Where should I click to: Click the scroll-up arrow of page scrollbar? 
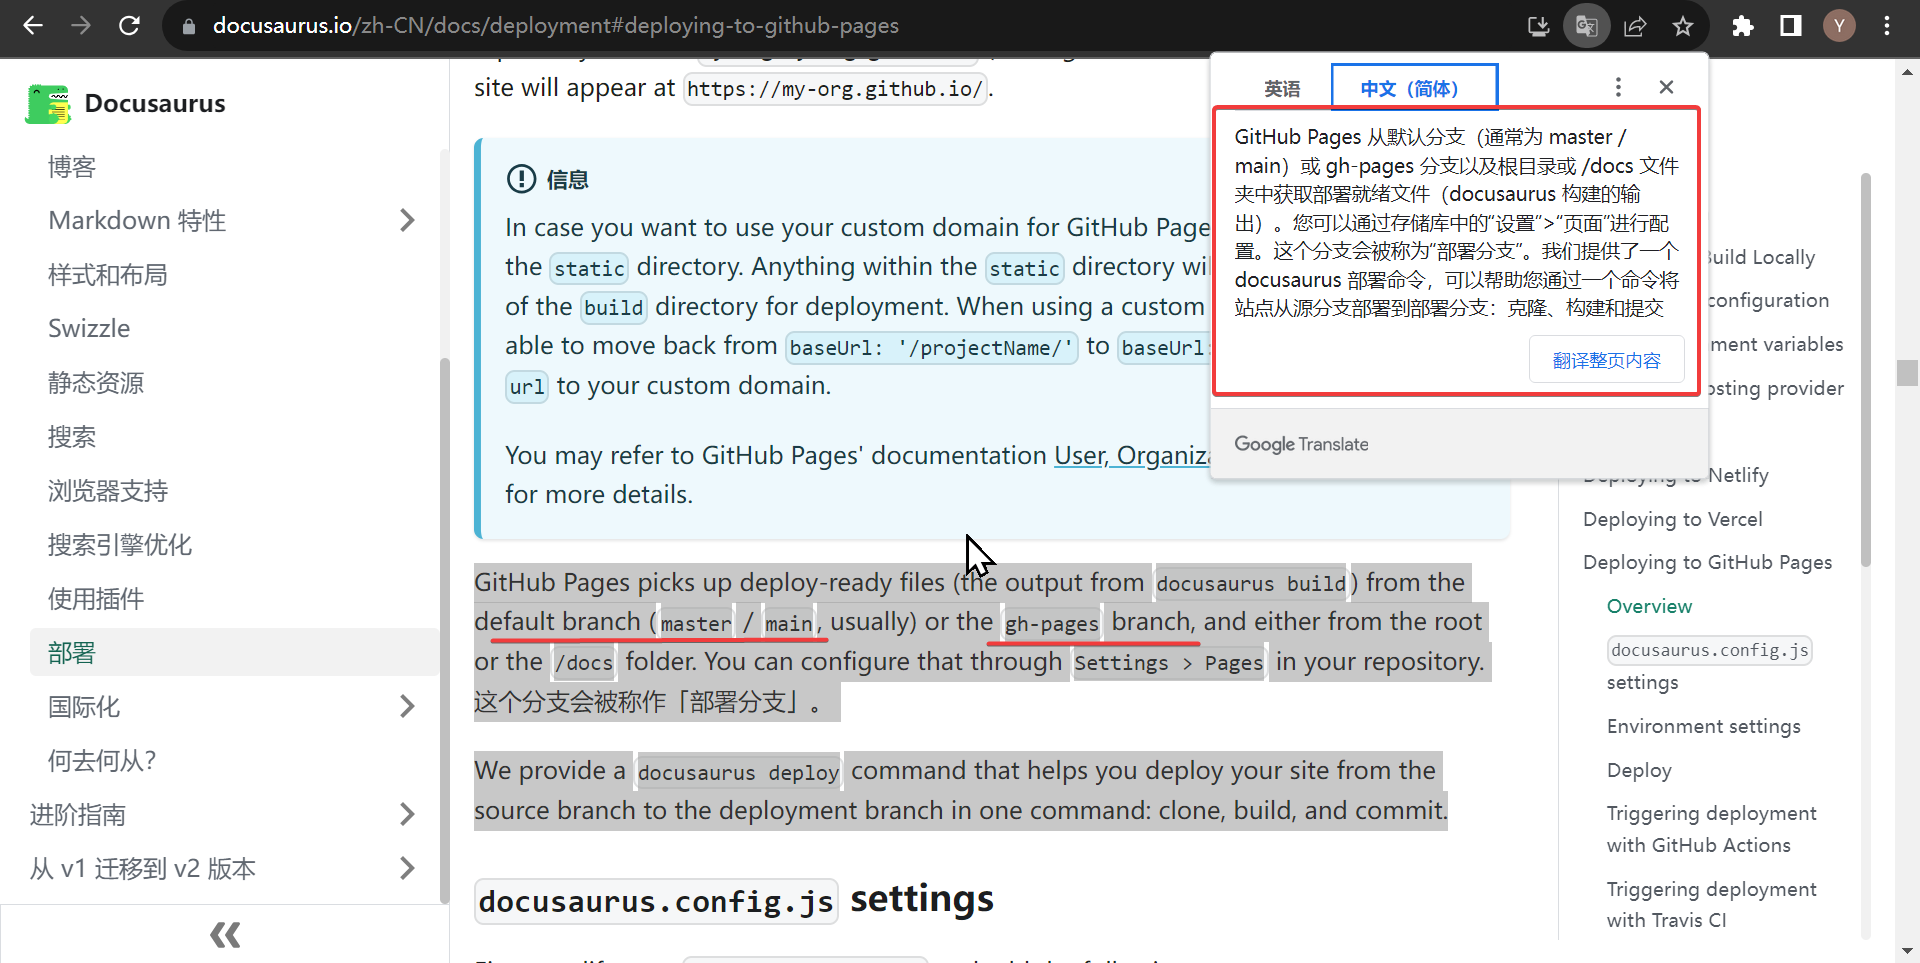1907,72
